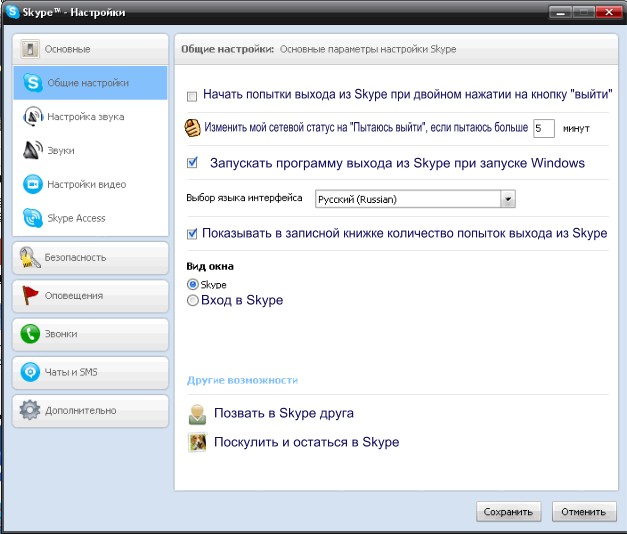Click Позвать в Skype друга link
Screen dimensions: 627x534
(284, 413)
